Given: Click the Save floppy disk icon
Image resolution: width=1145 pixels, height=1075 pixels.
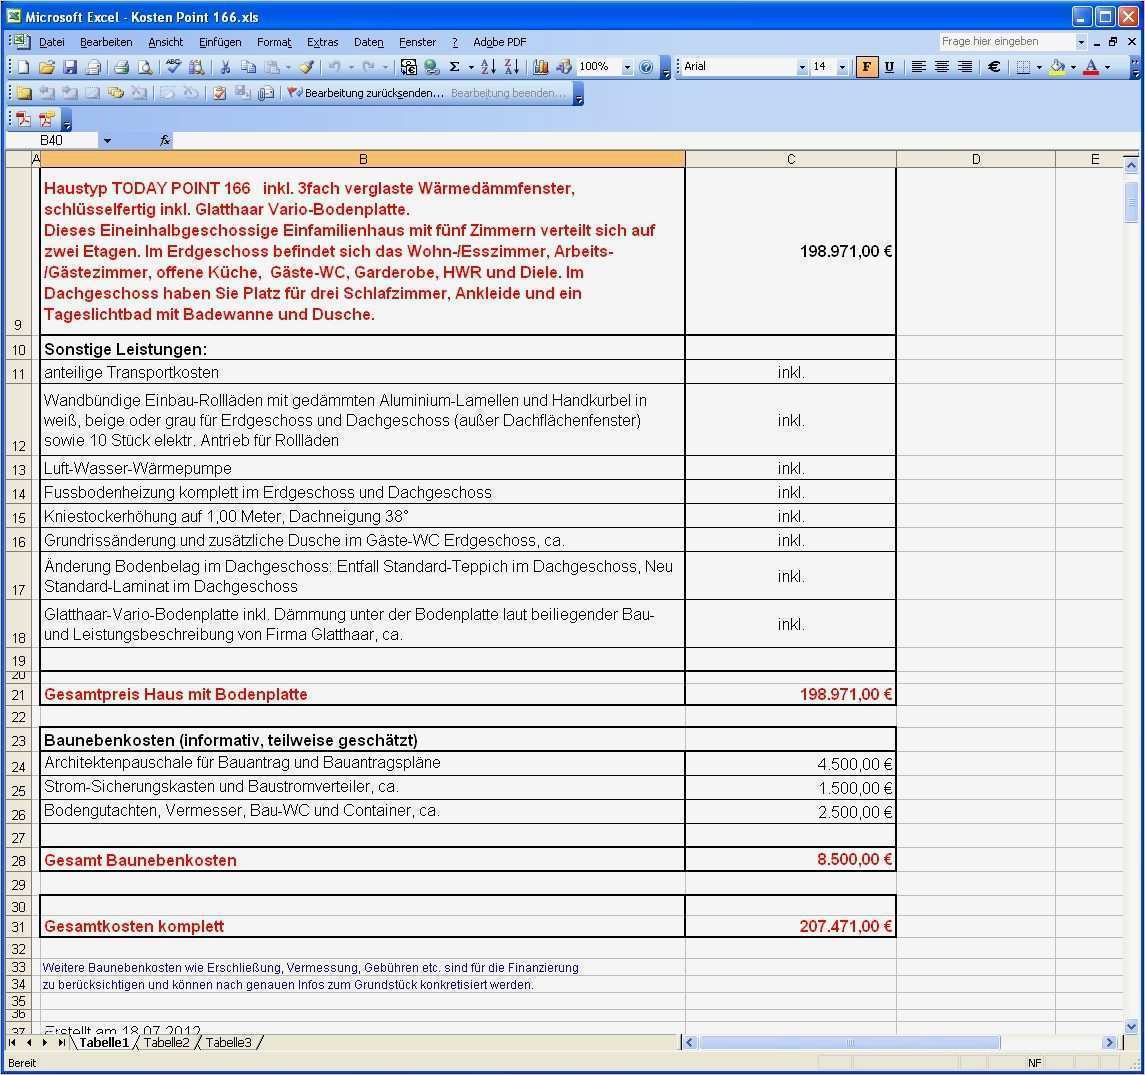Looking at the screenshot, I should [x=70, y=67].
